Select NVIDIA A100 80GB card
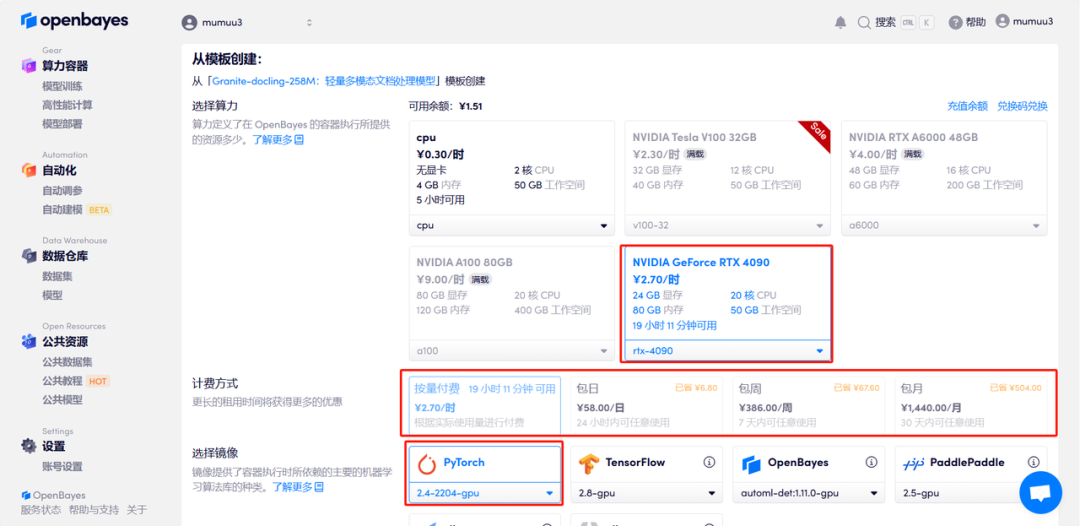The image size is (1080, 526). pyautogui.click(x=512, y=304)
